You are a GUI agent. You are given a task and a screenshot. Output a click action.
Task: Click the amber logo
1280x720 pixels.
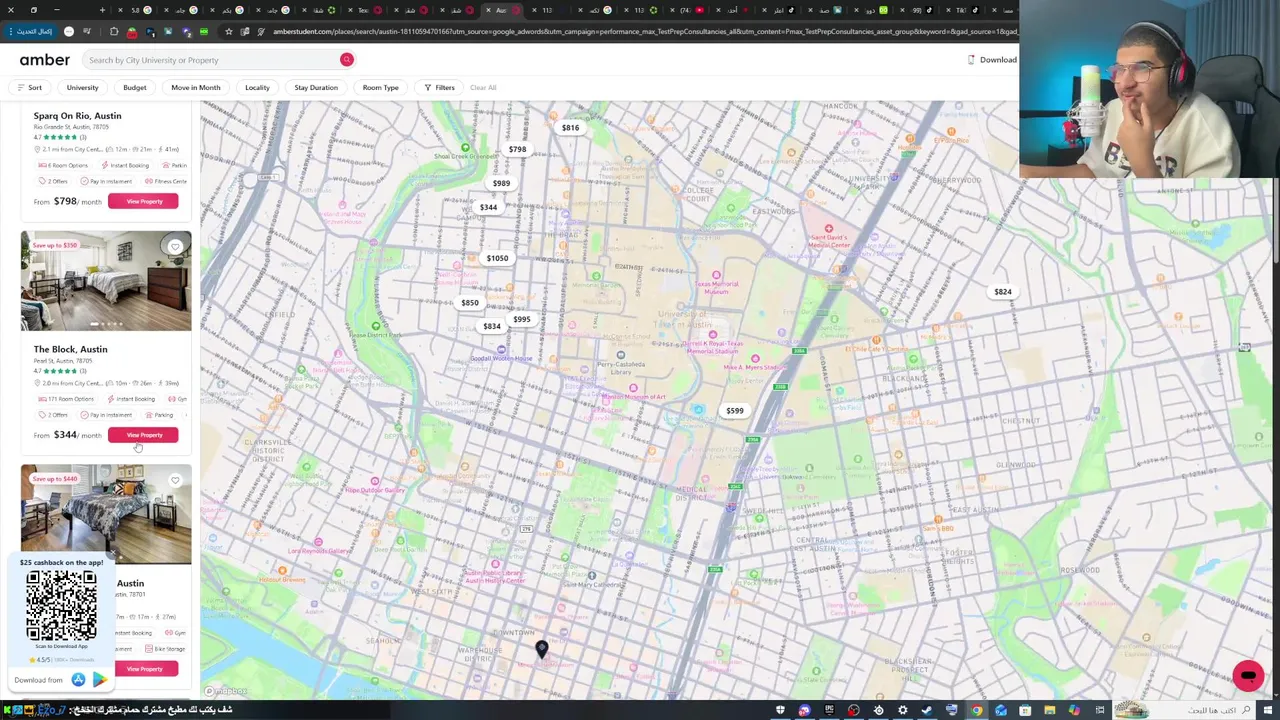tap(44, 60)
